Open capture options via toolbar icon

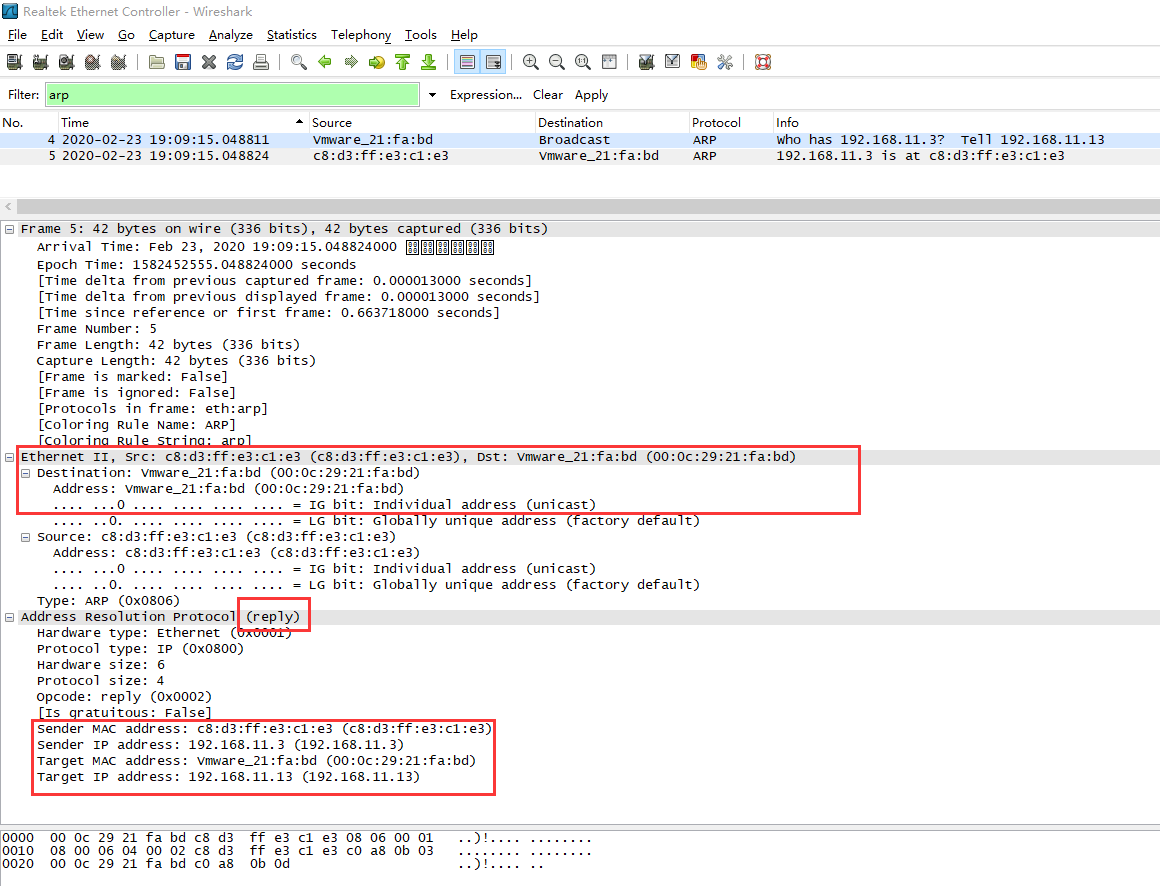[40, 61]
